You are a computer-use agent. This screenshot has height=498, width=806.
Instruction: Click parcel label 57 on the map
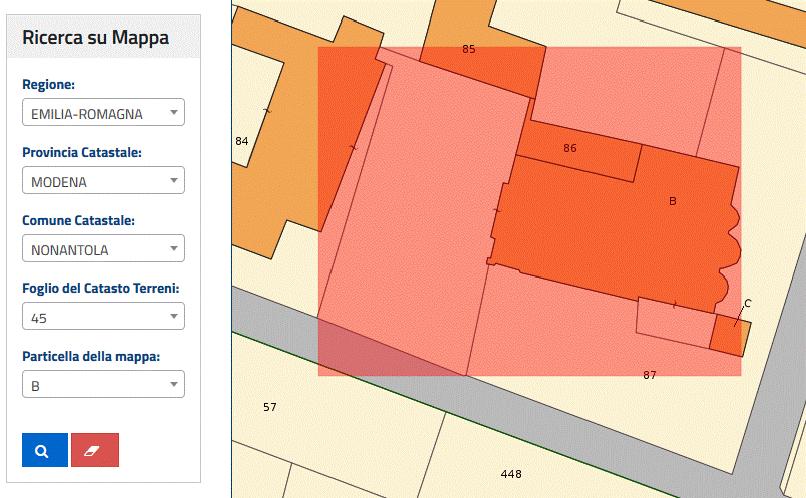pos(269,408)
